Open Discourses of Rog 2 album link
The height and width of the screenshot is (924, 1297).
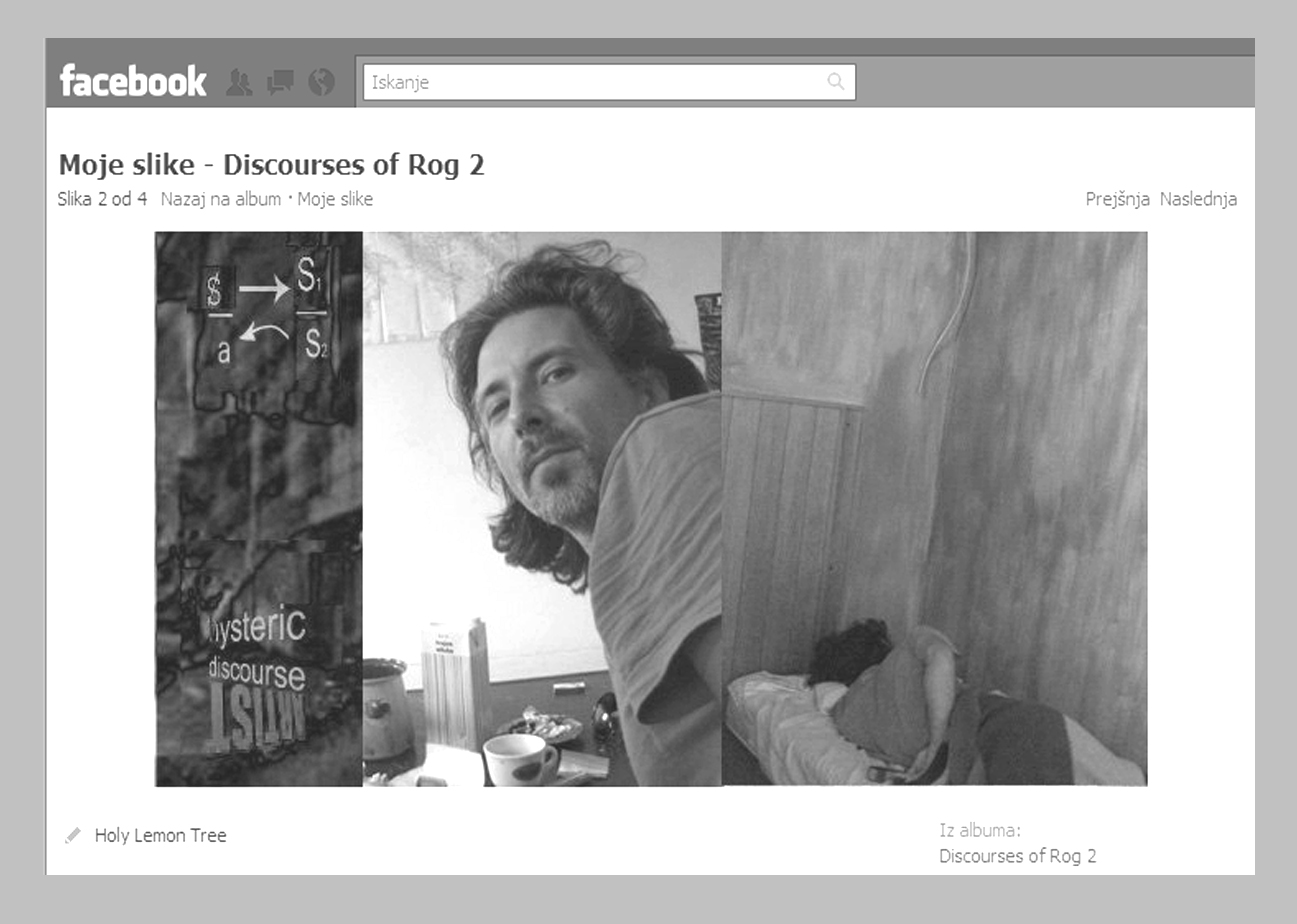1017,856
